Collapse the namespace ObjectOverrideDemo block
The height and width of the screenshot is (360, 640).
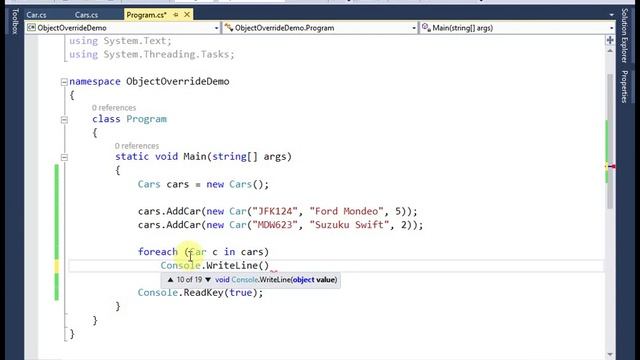(64, 82)
